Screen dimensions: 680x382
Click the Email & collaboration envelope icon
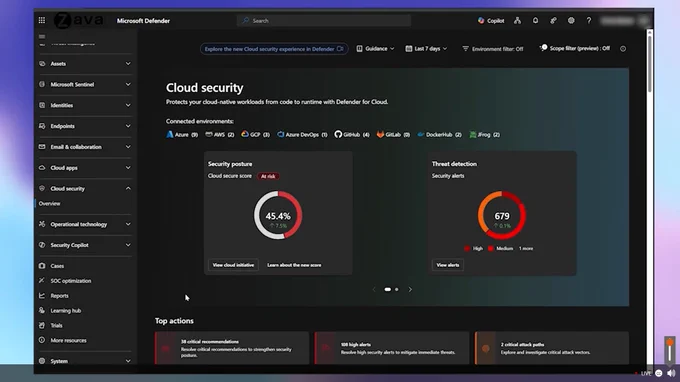click(42, 147)
